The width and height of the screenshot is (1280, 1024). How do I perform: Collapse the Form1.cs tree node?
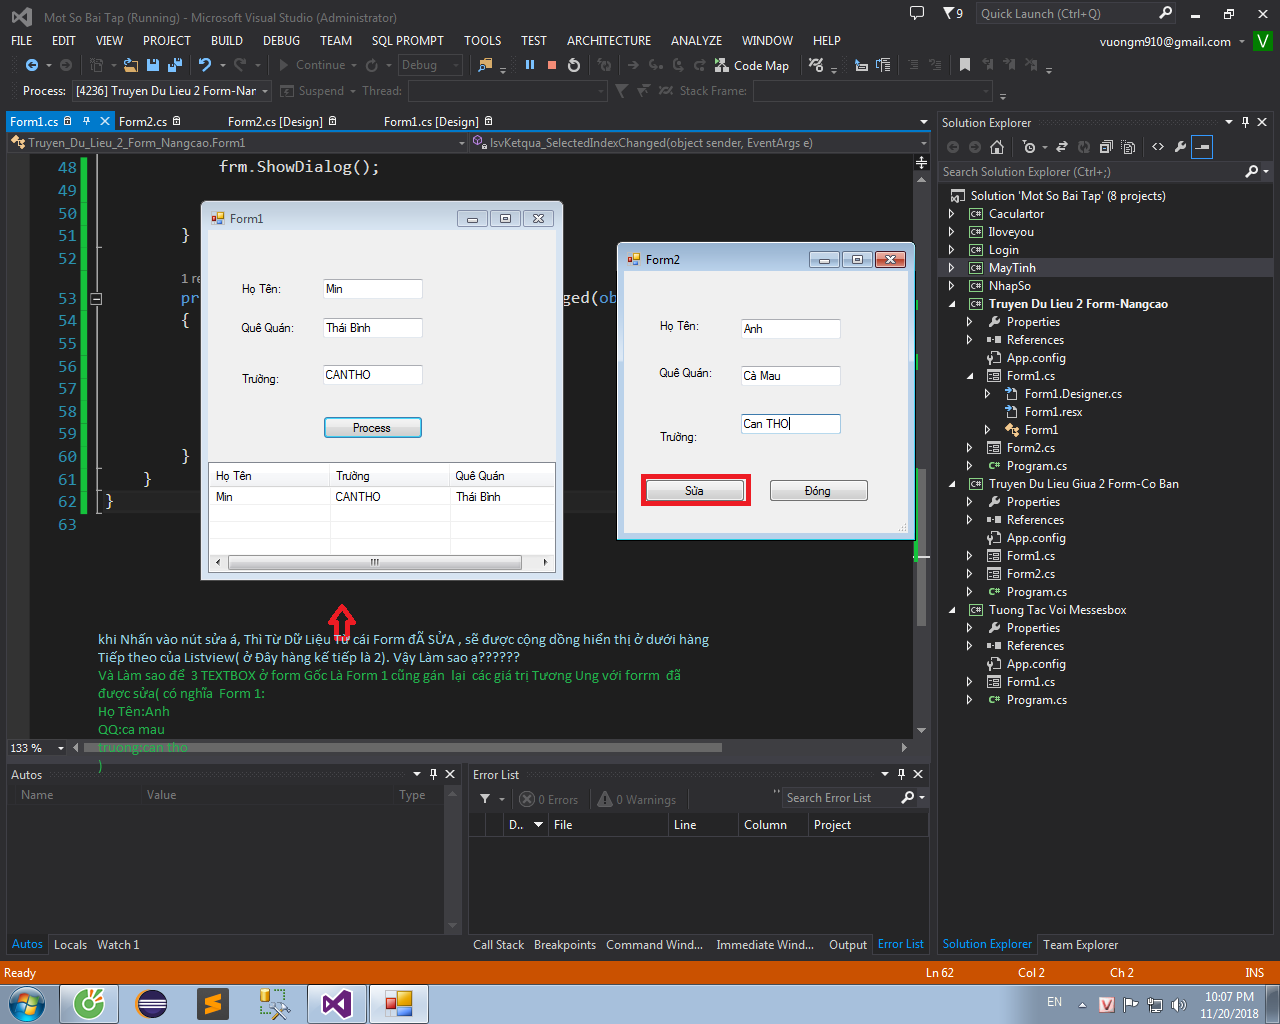point(970,376)
